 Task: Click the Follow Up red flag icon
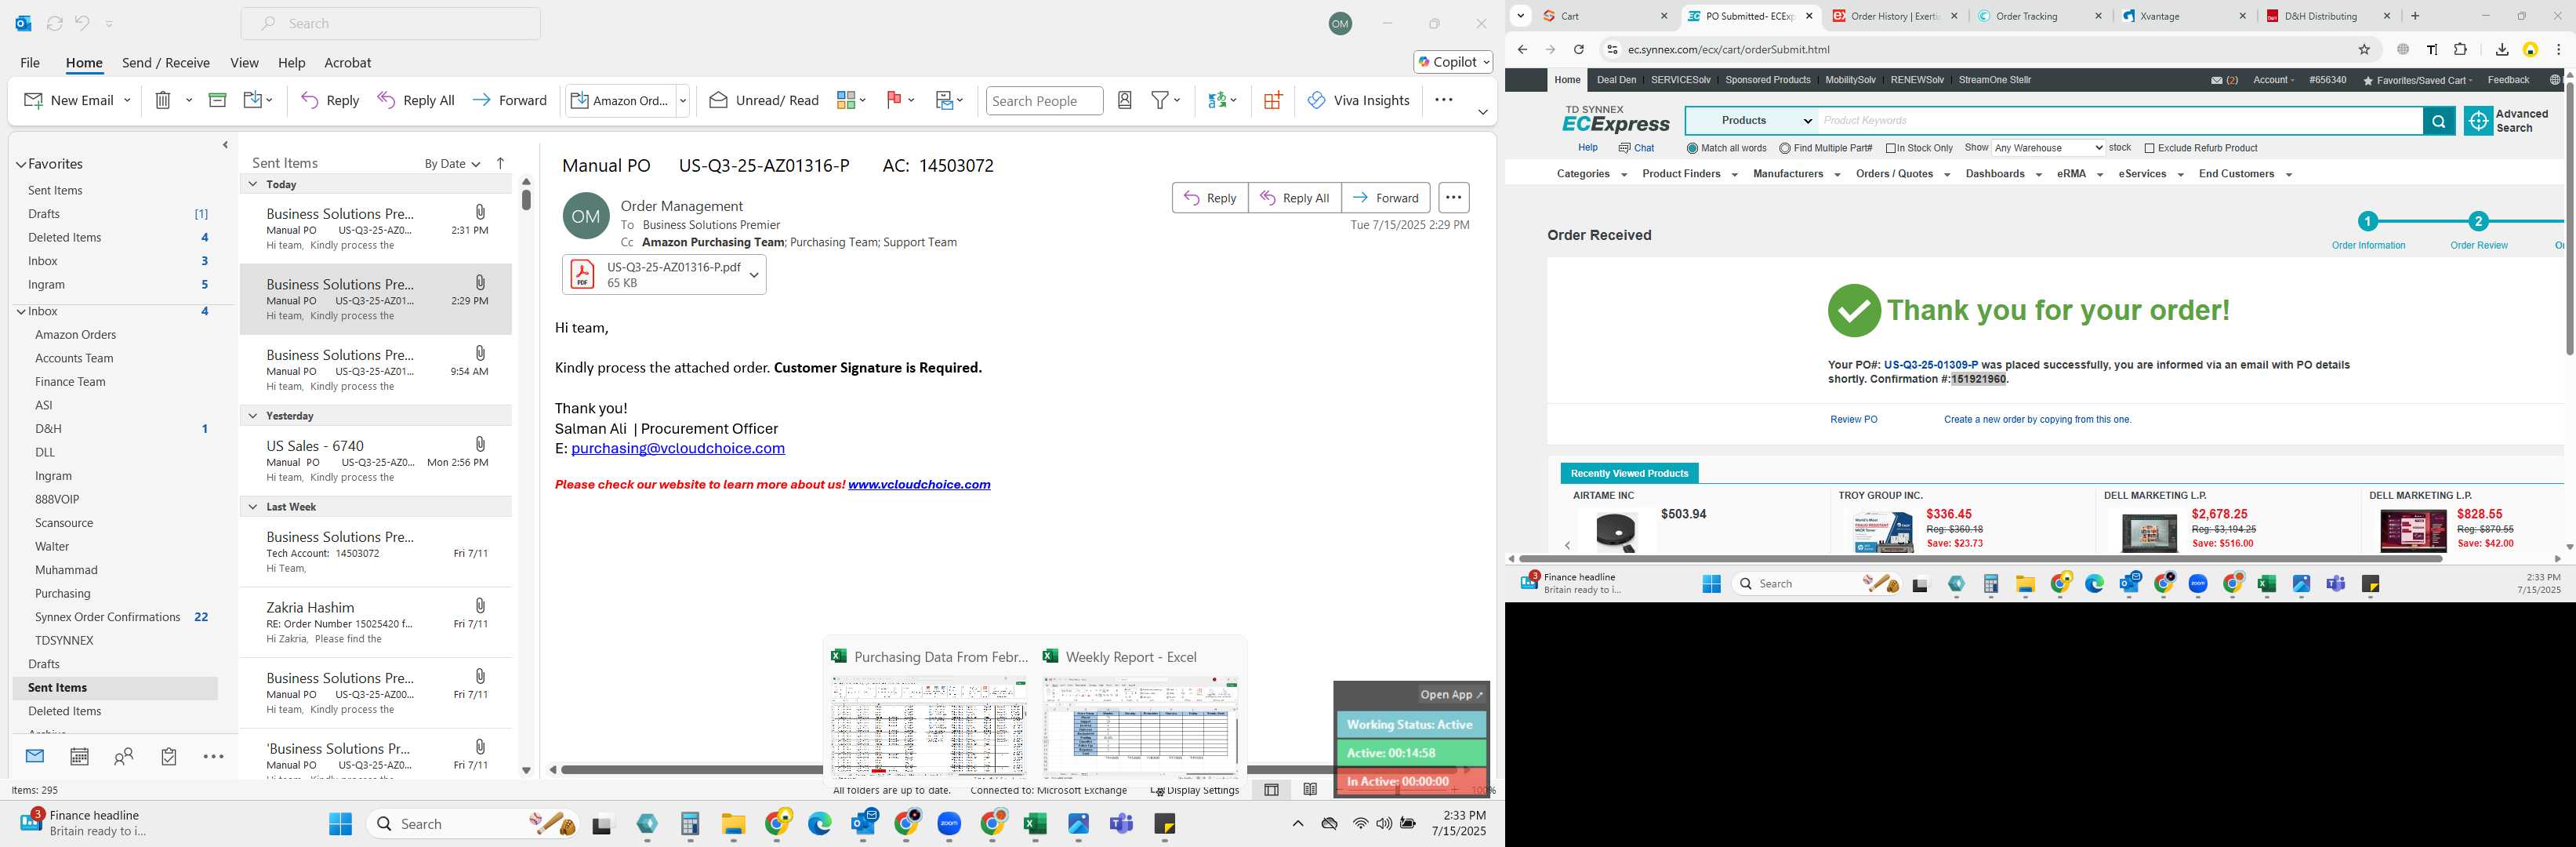pyautogui.click(x=894, y=100)
